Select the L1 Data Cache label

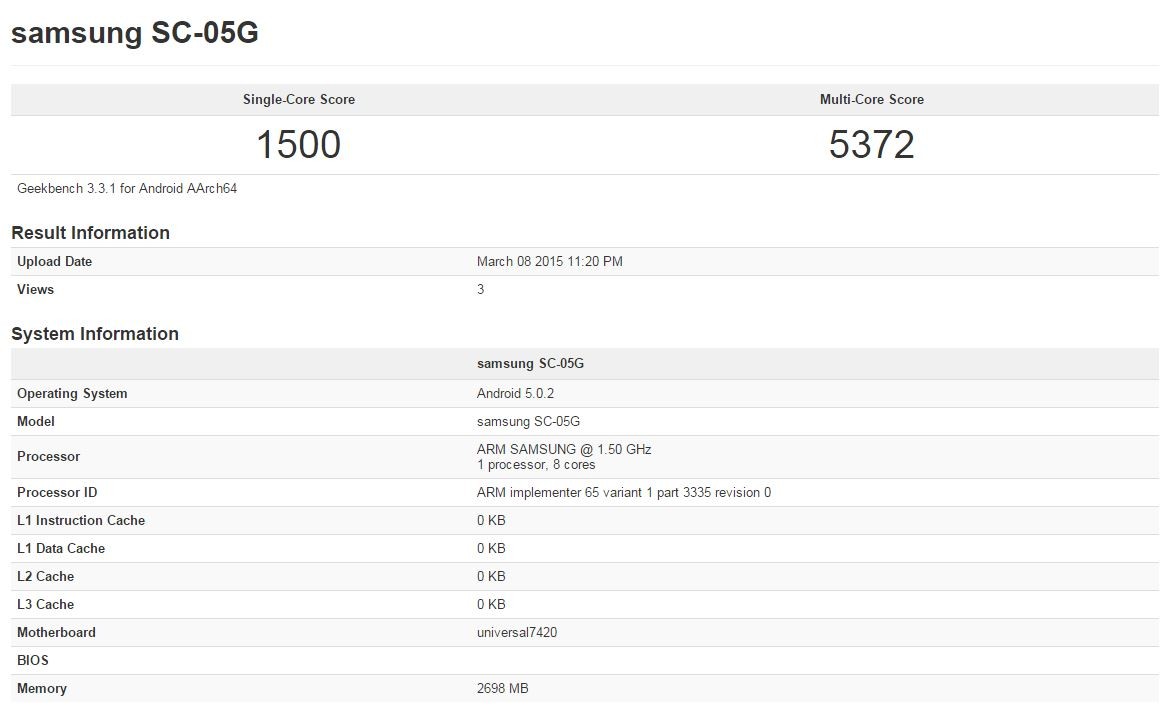[x=61, y=549]
